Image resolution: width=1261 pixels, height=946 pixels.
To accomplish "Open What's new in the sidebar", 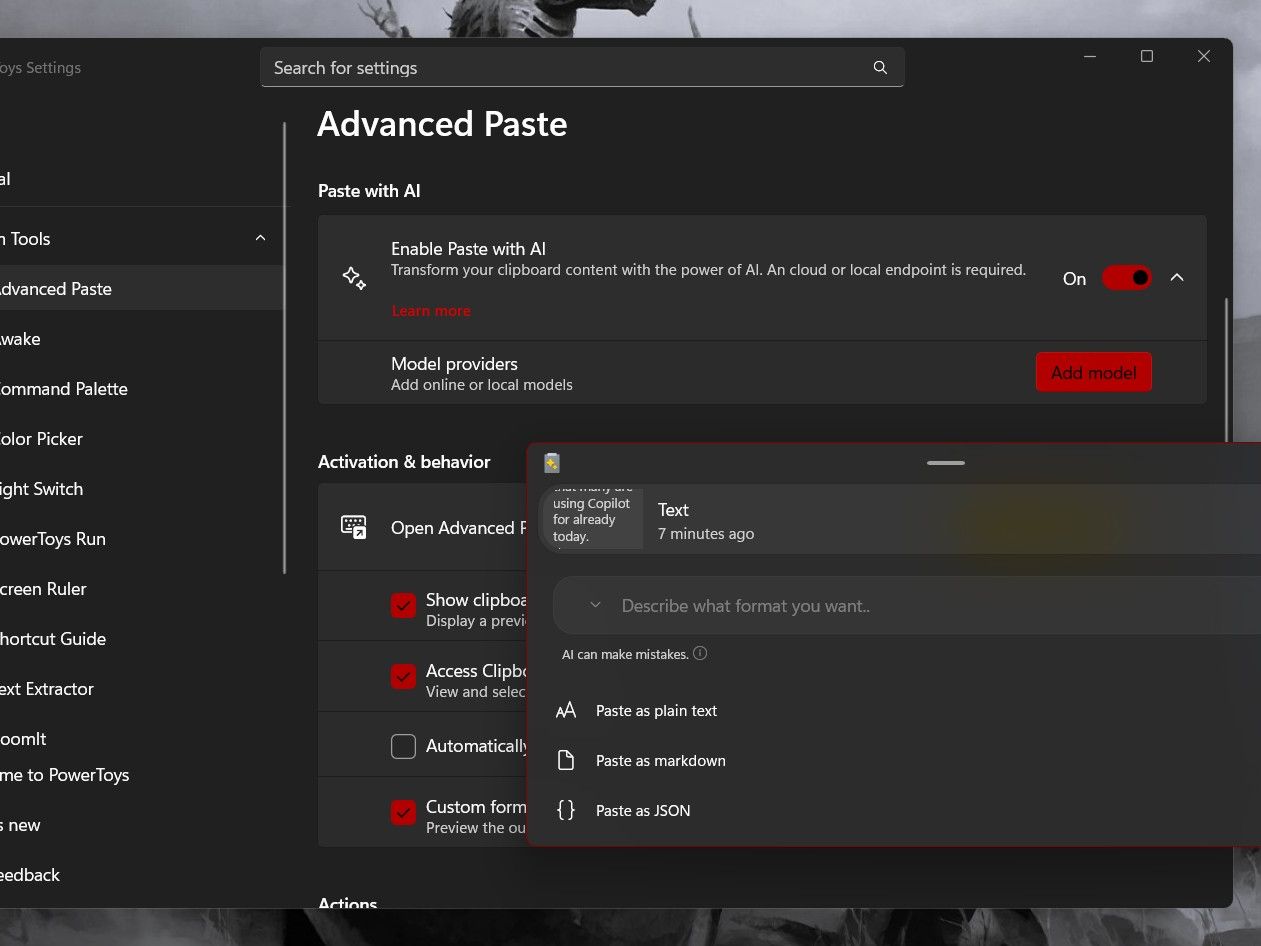I will pyautogui.click(x=140, y=825).
